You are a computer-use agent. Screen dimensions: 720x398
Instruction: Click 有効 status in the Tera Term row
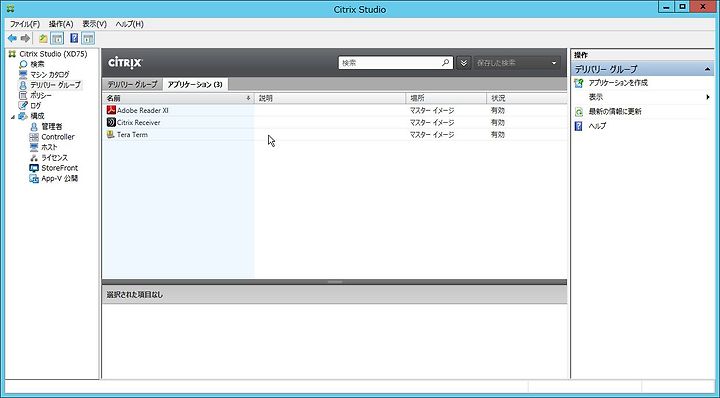(498, 135)
